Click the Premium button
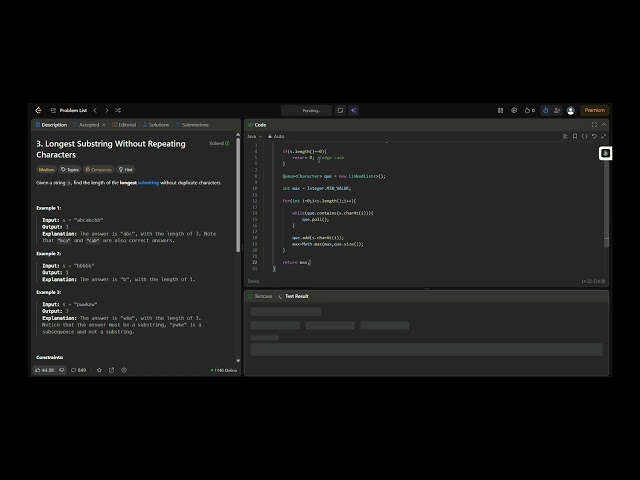 coord(594,110)
